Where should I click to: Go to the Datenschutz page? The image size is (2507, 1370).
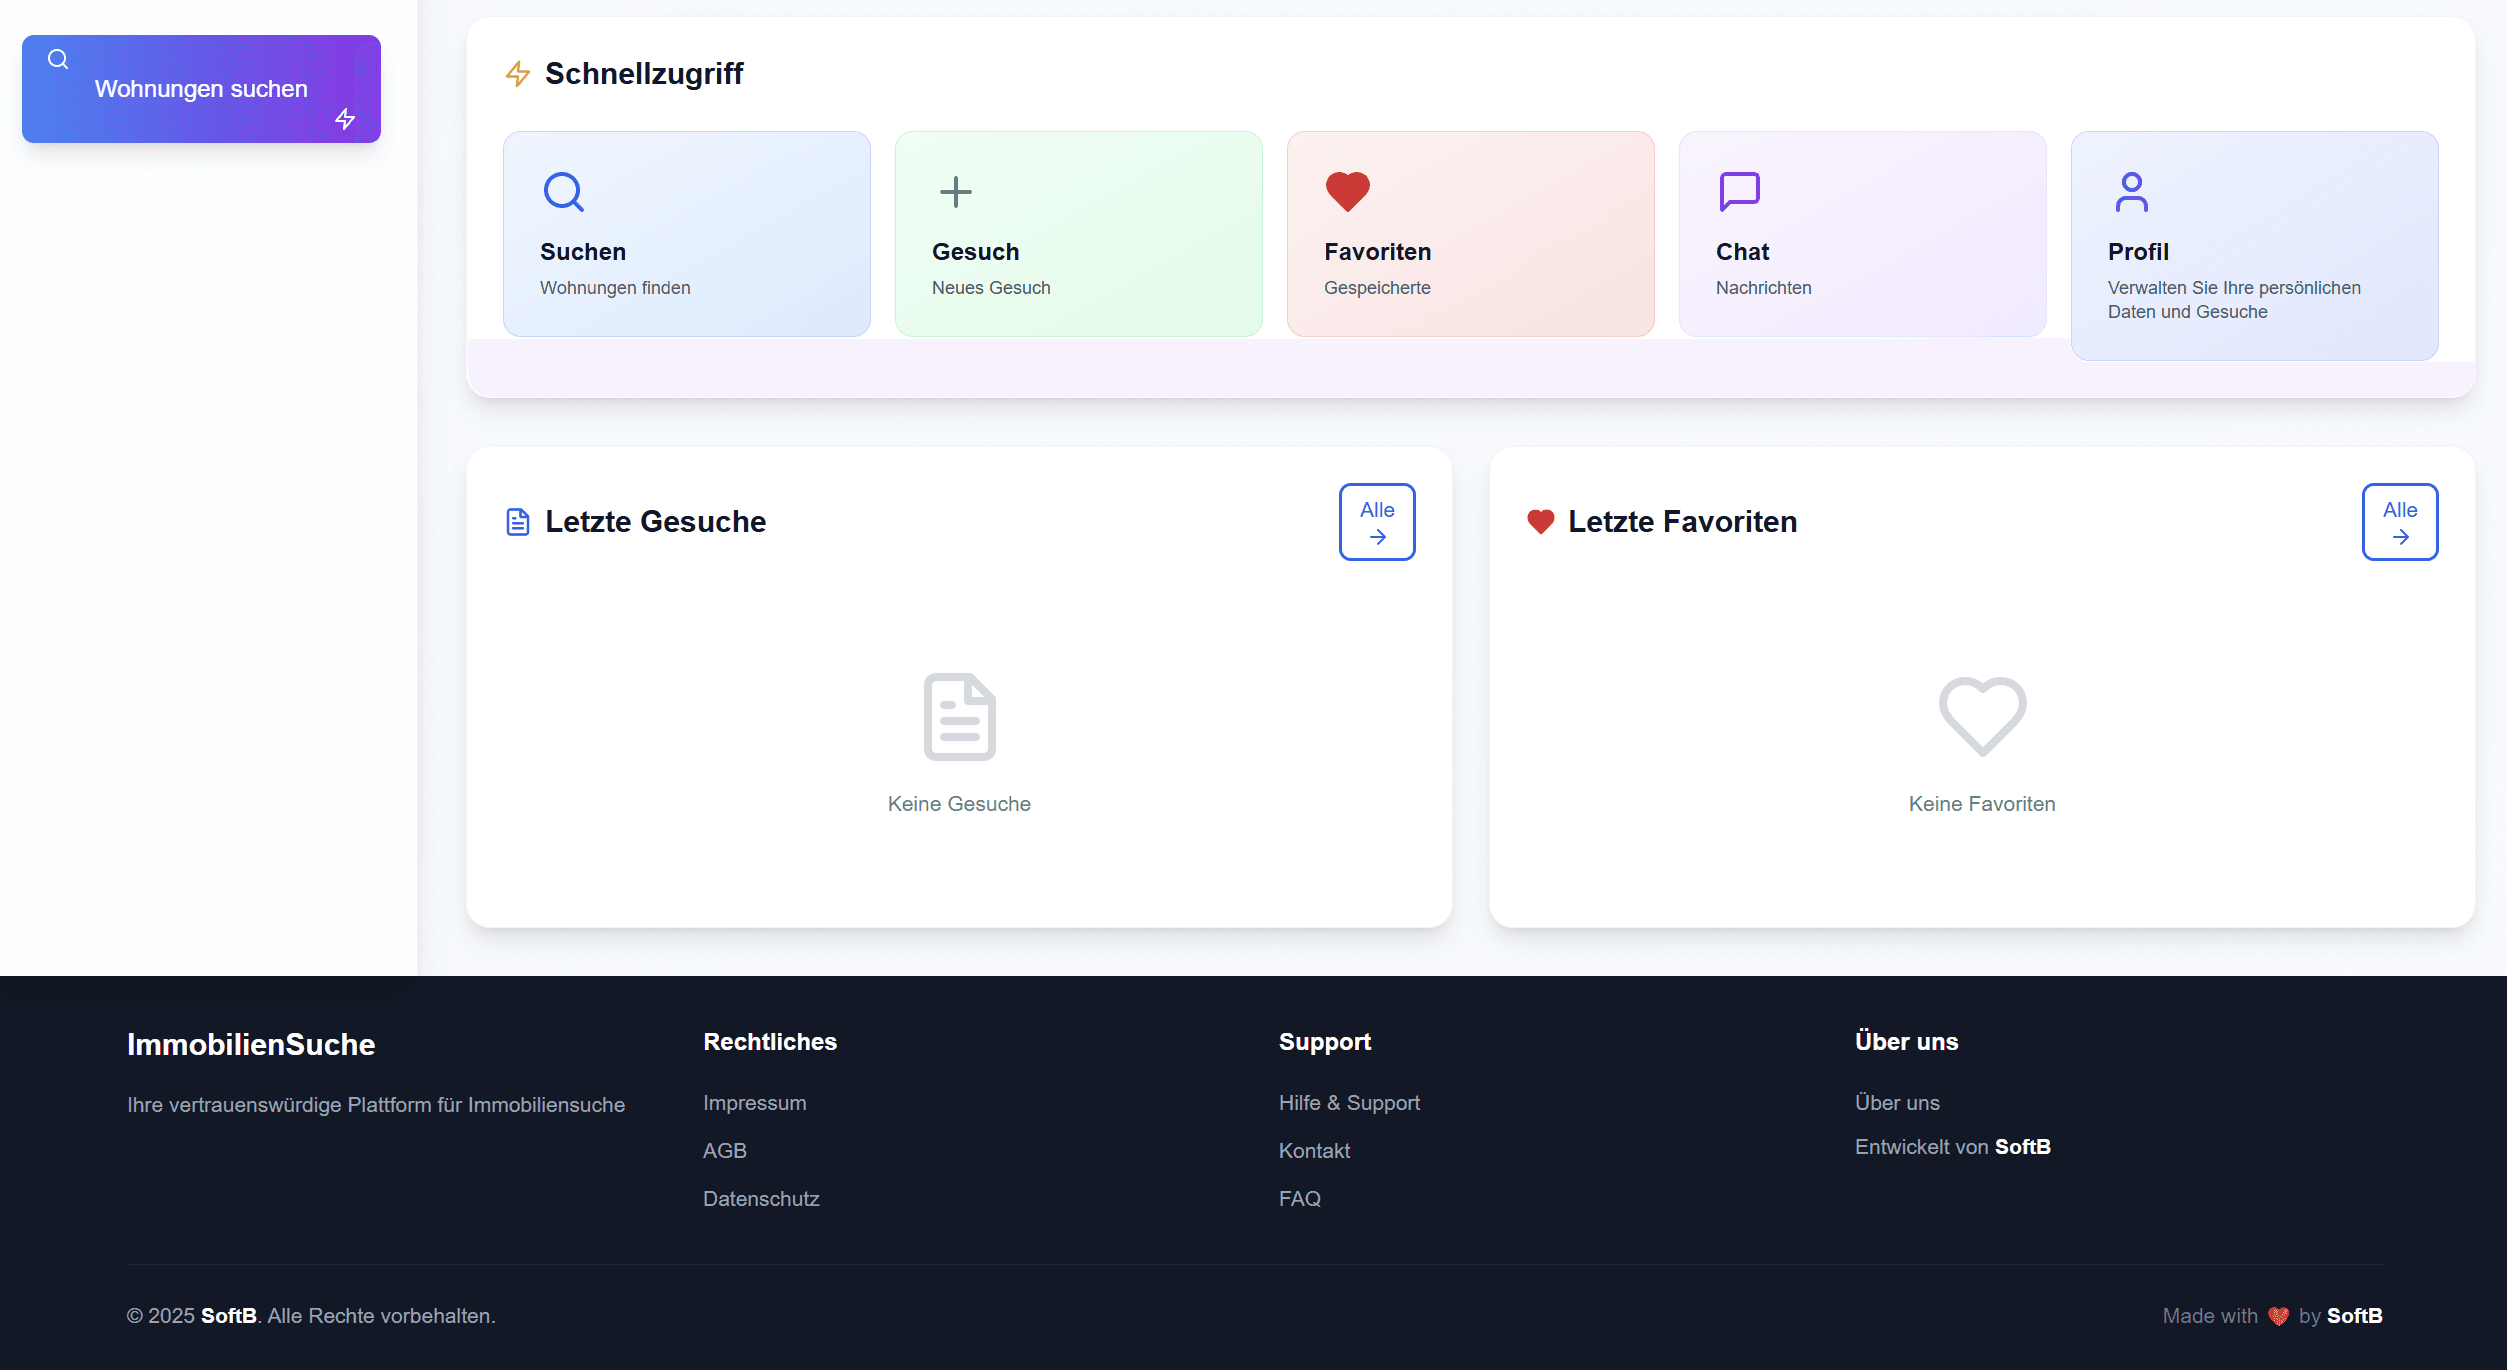pyautogui.click(x=760, y=1199)
